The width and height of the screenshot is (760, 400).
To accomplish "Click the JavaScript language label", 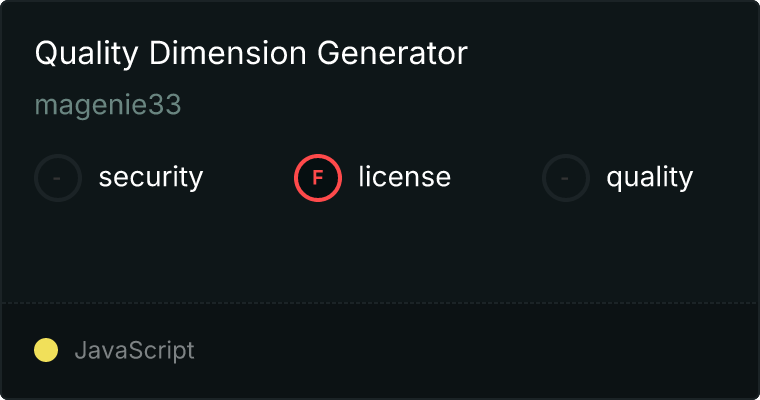I will pos(134,350).
